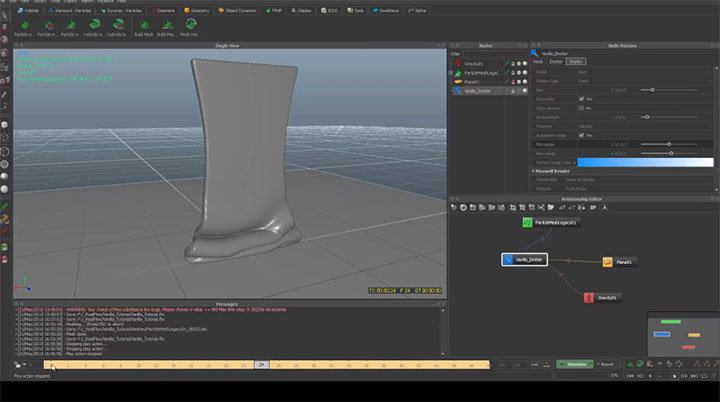The image size is (720, 402).
Task: Click the frame 24 marker on timeline
Action: (x=261, y=365)
